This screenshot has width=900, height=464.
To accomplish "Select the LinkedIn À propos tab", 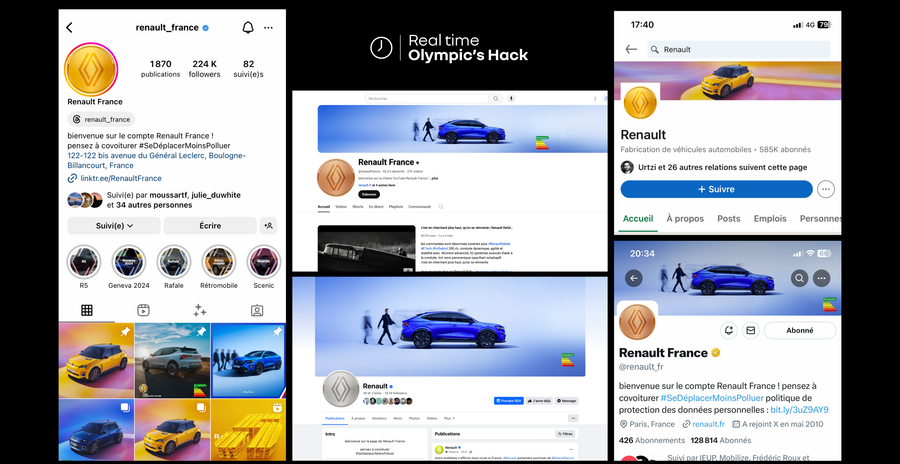I will (685, 218).
